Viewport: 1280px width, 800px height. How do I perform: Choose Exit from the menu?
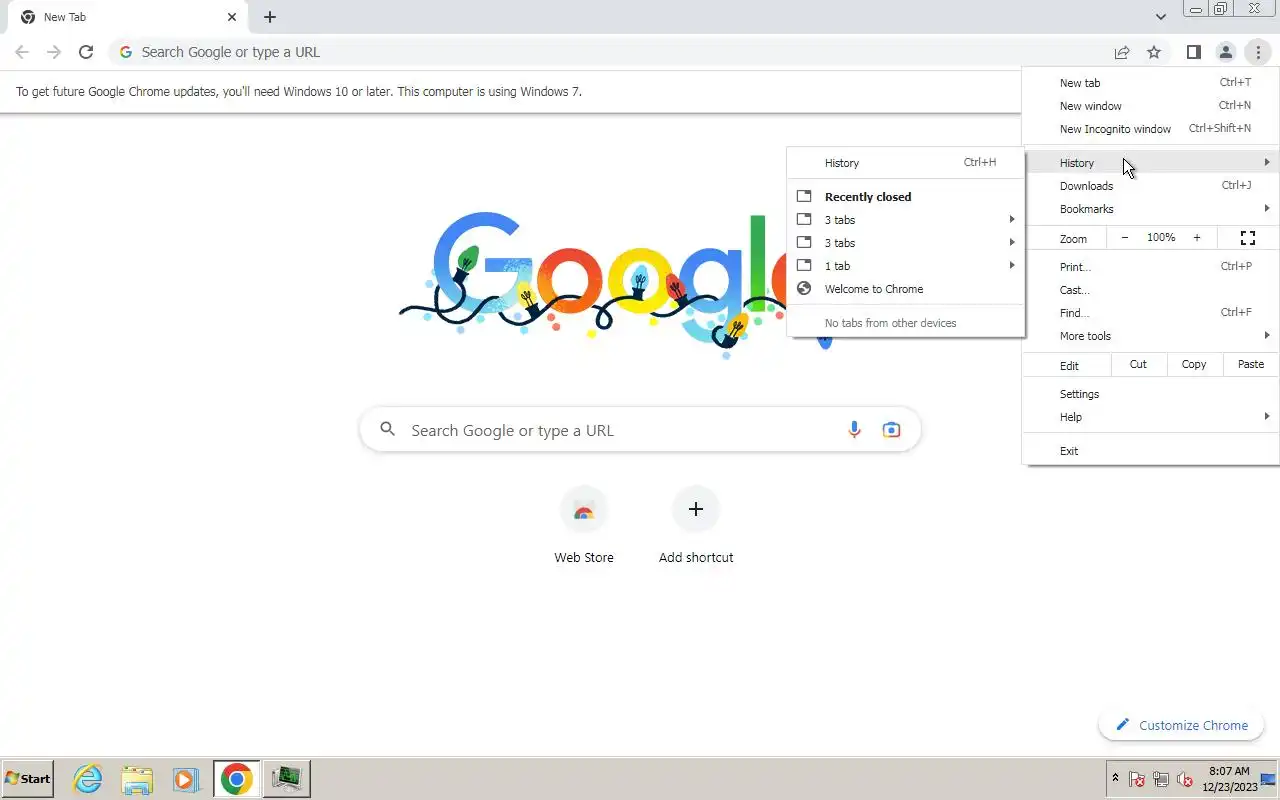[1151, 451]
